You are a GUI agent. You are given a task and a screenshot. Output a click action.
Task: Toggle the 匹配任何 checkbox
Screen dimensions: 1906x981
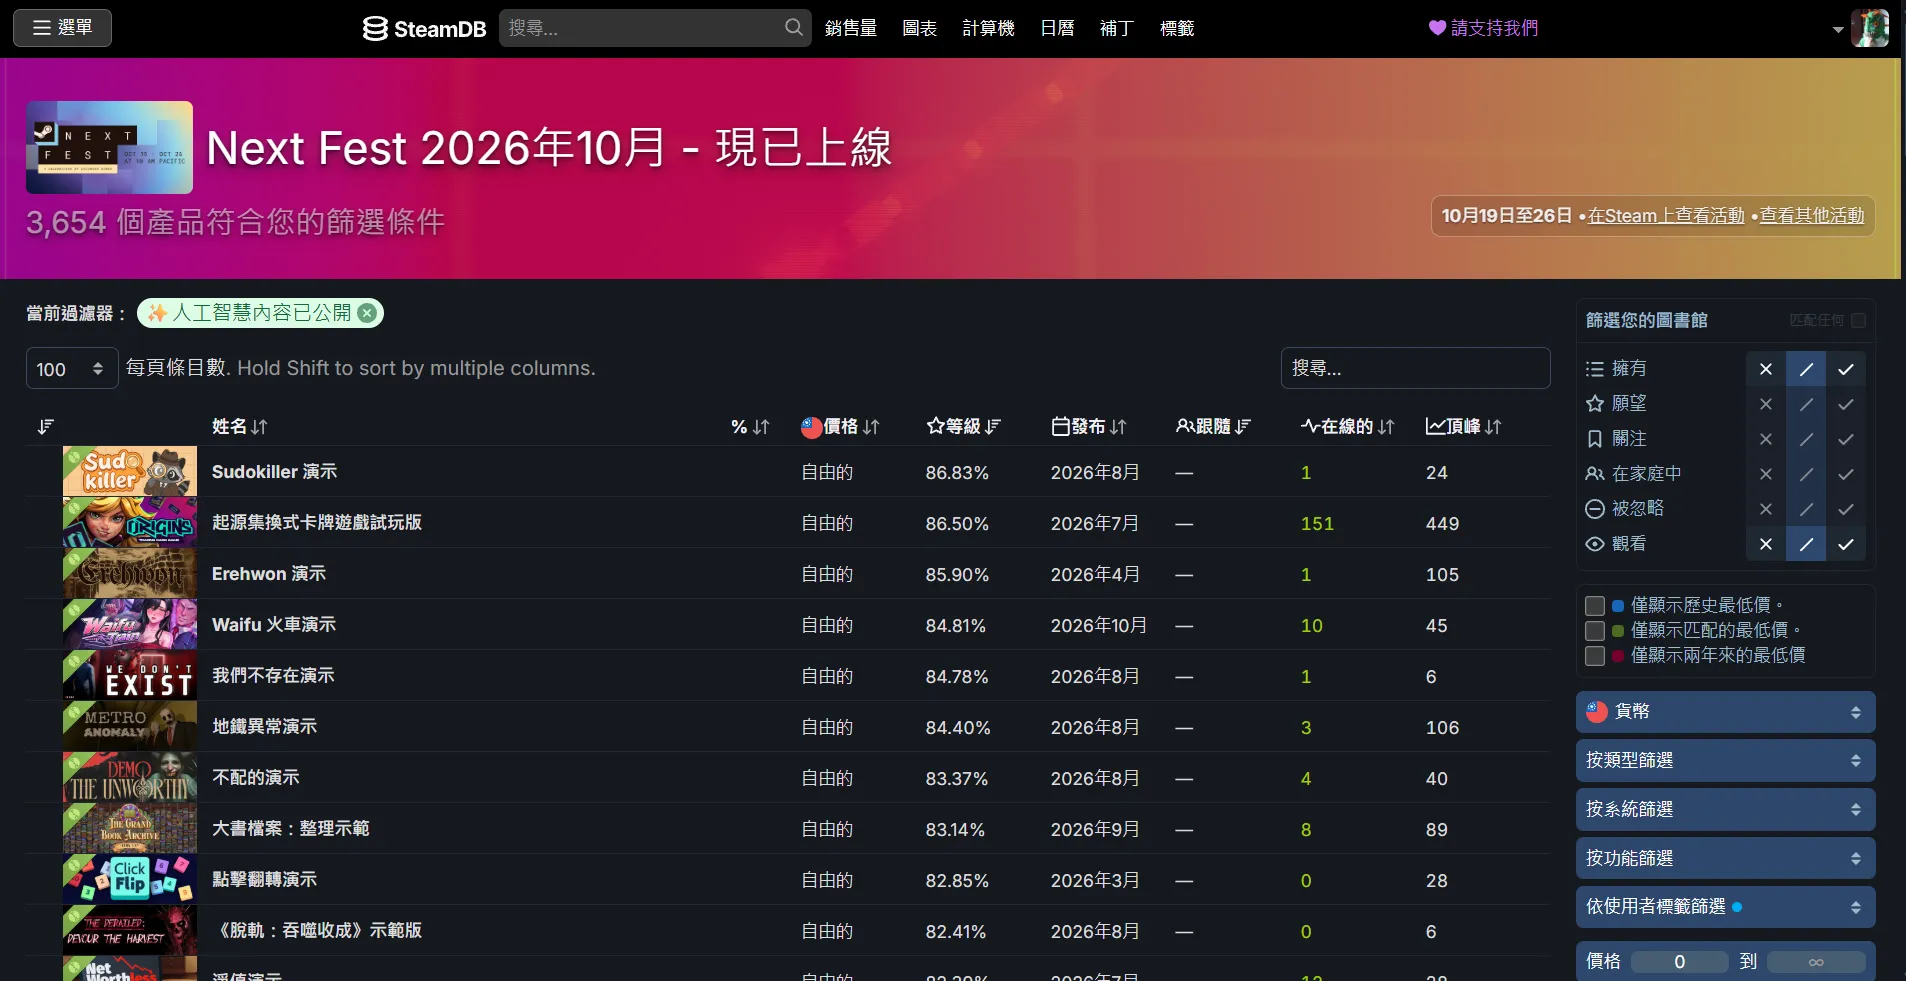coord(1858,320)
